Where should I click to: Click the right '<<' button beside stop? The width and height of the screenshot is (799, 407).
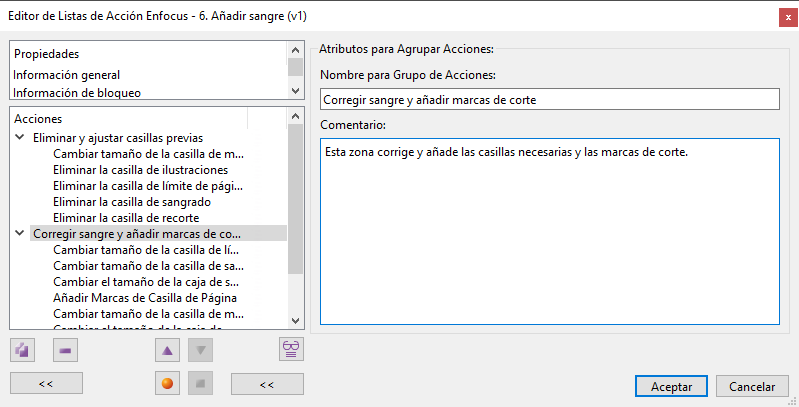pyautogui.click(x=267, y=384)
